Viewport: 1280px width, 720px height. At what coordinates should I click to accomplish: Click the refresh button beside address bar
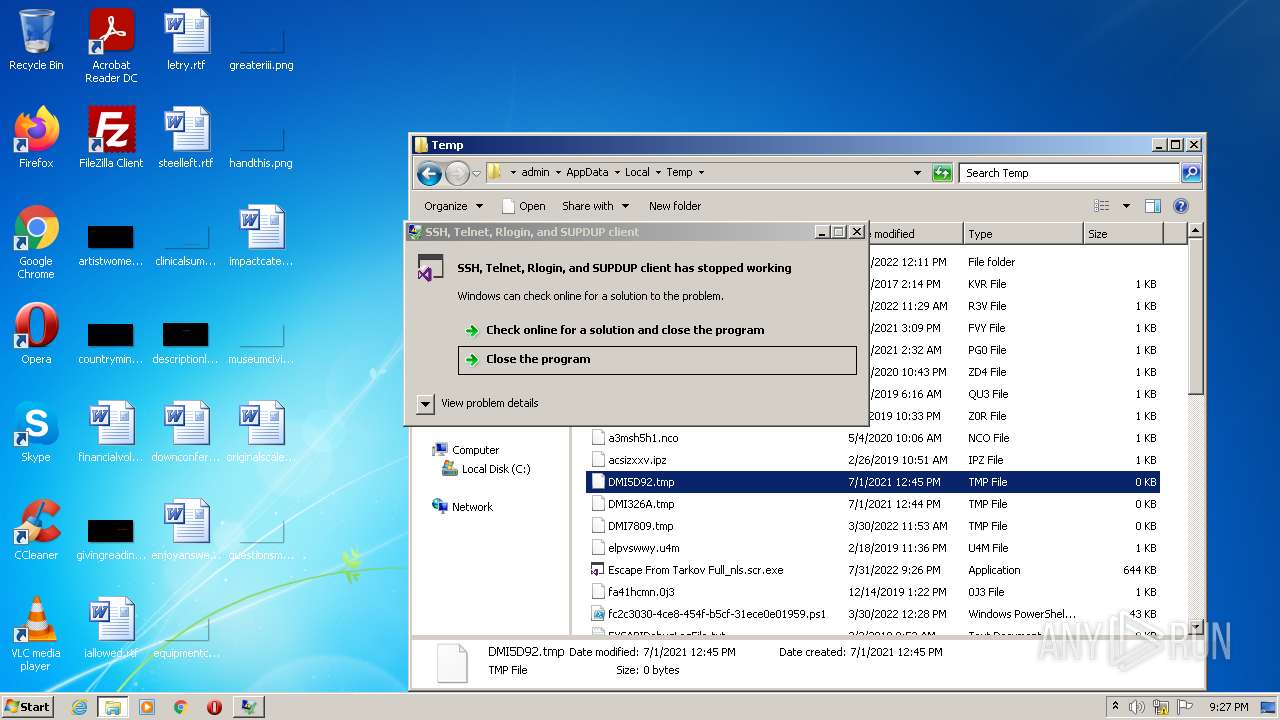tap(942, 173)
